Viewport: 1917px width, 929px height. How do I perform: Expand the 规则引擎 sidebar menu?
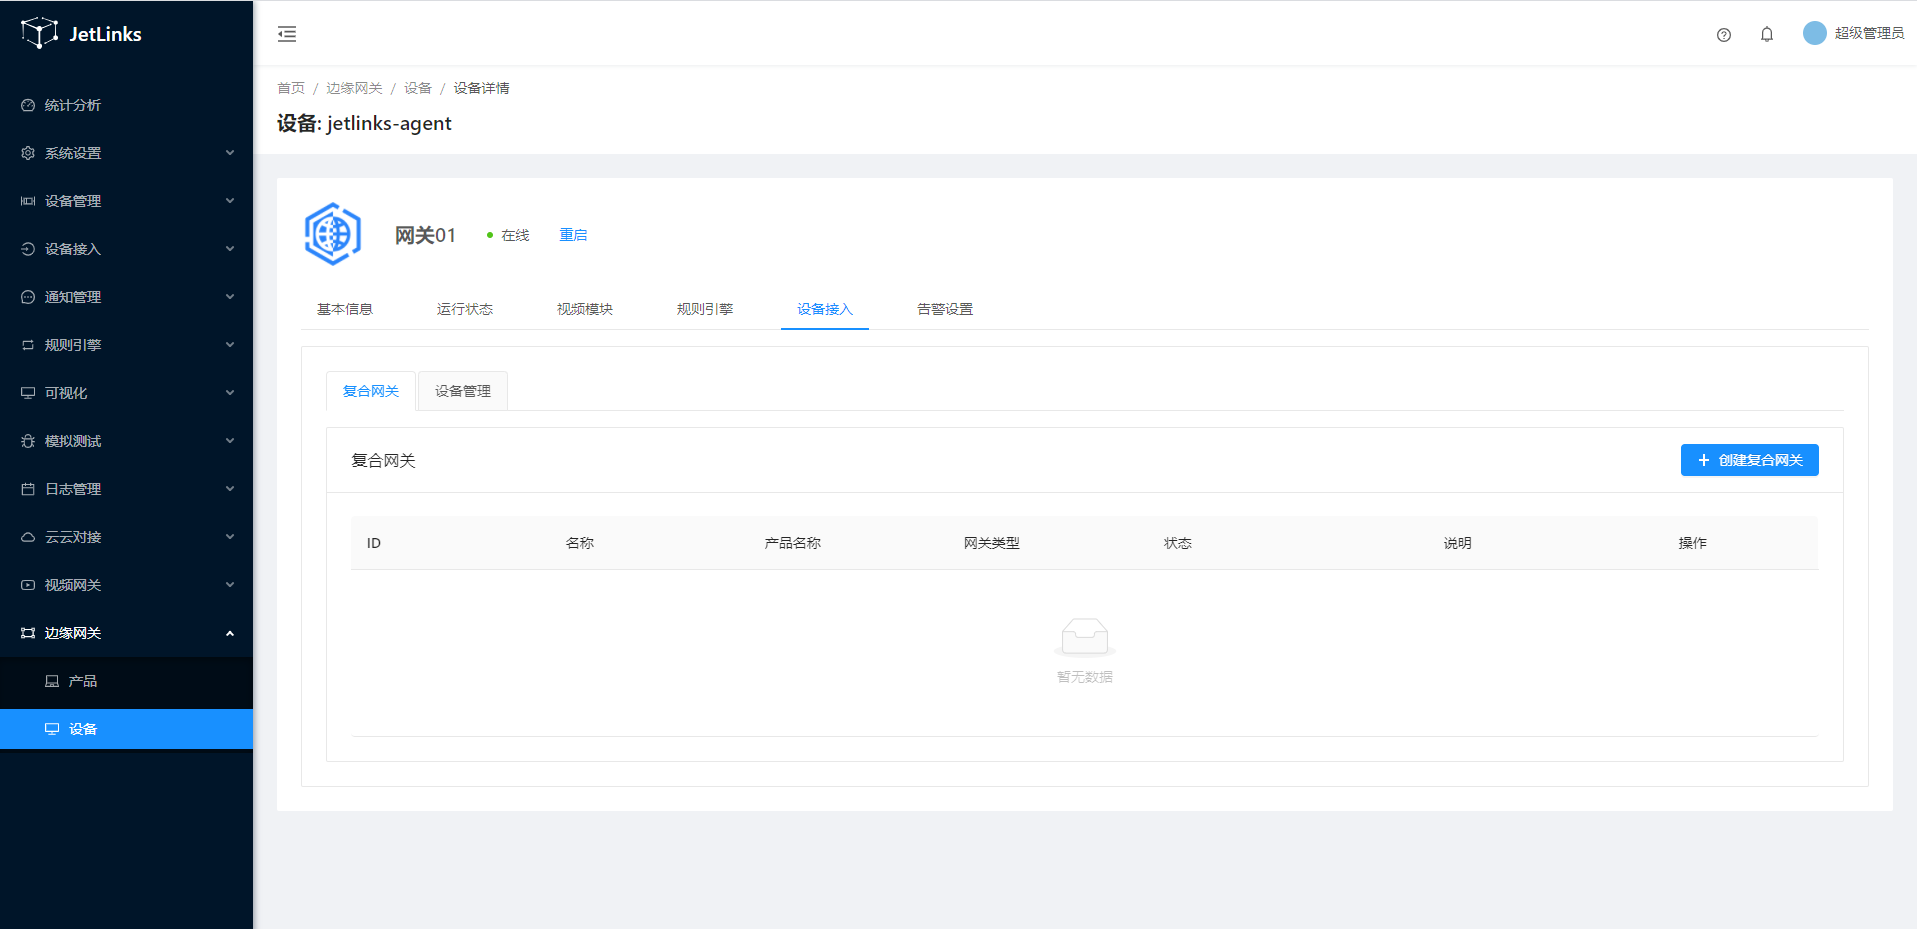coord(126,345)
